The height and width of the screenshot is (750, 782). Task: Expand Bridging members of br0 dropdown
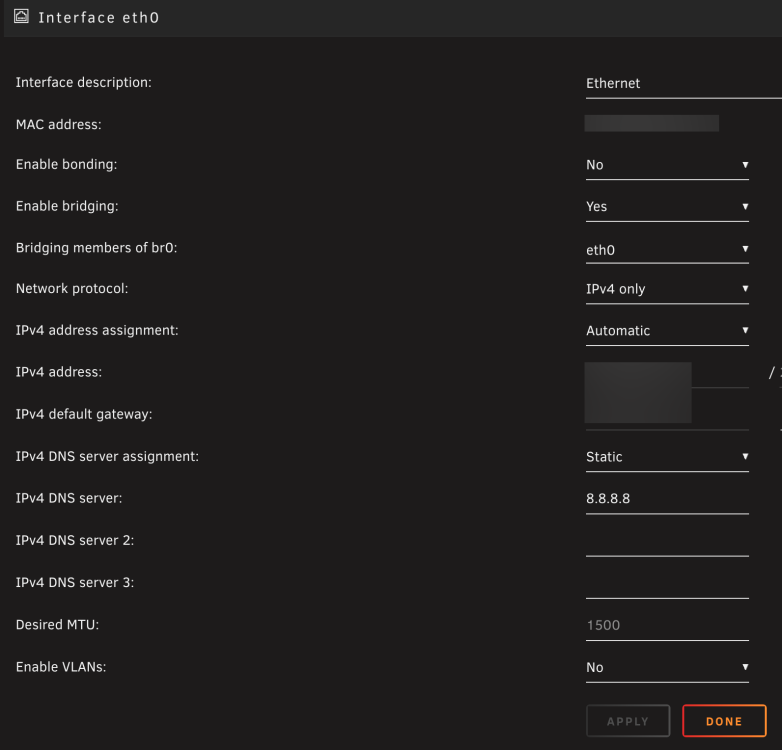[x=667, y=249]
